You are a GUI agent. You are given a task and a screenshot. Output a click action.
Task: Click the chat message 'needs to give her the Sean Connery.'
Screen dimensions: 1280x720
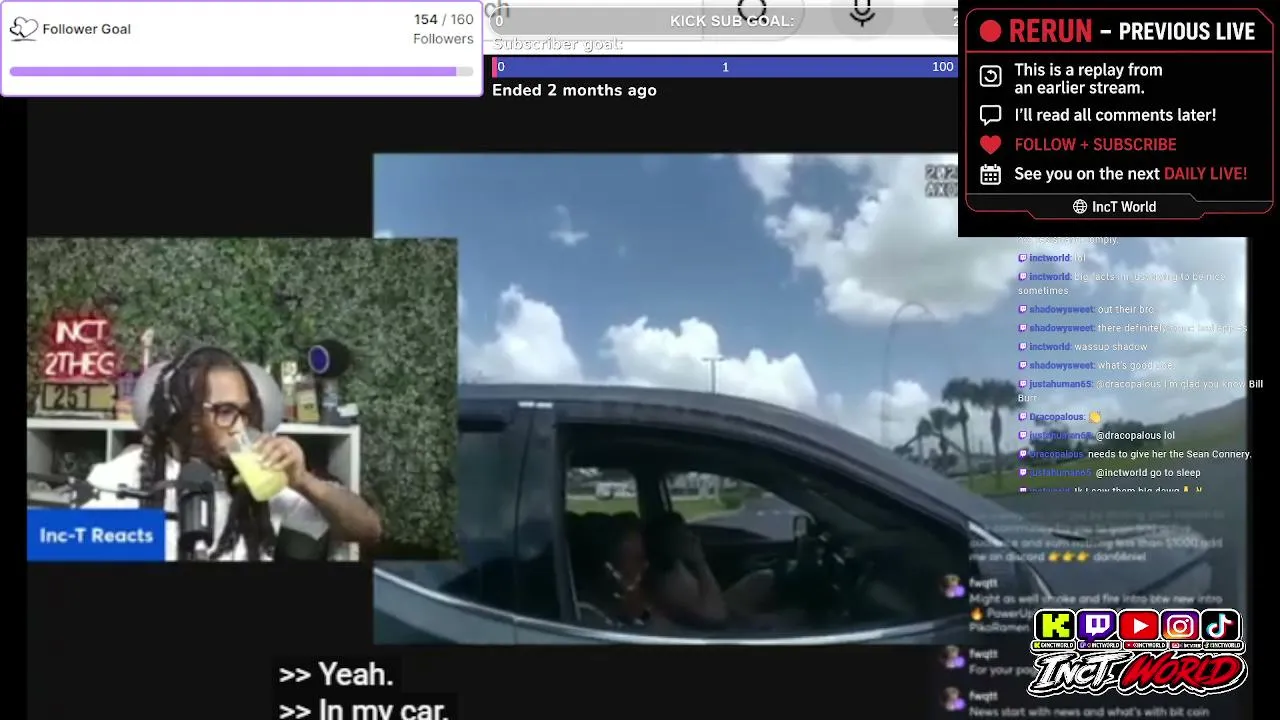click(x=1169, y=454)
